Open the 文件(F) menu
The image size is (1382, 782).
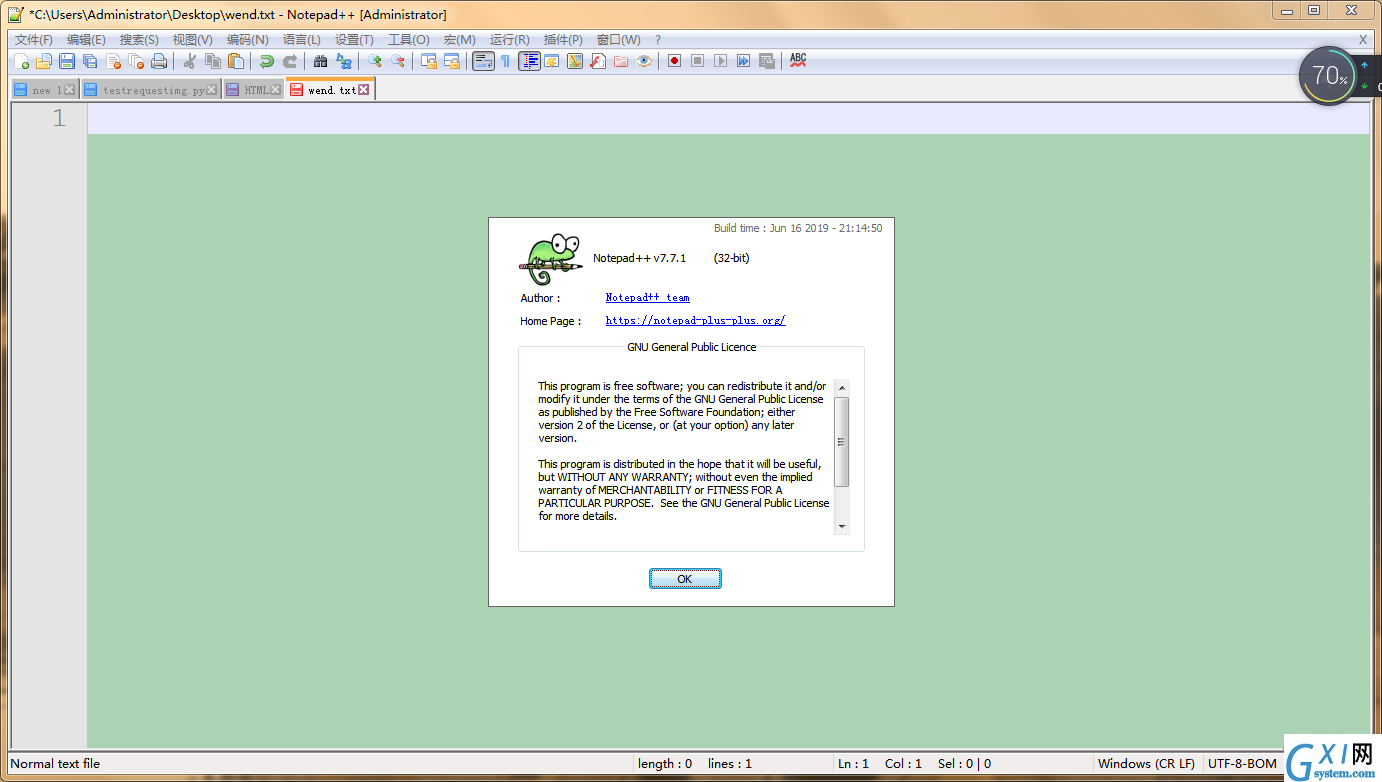coord(34,40)
